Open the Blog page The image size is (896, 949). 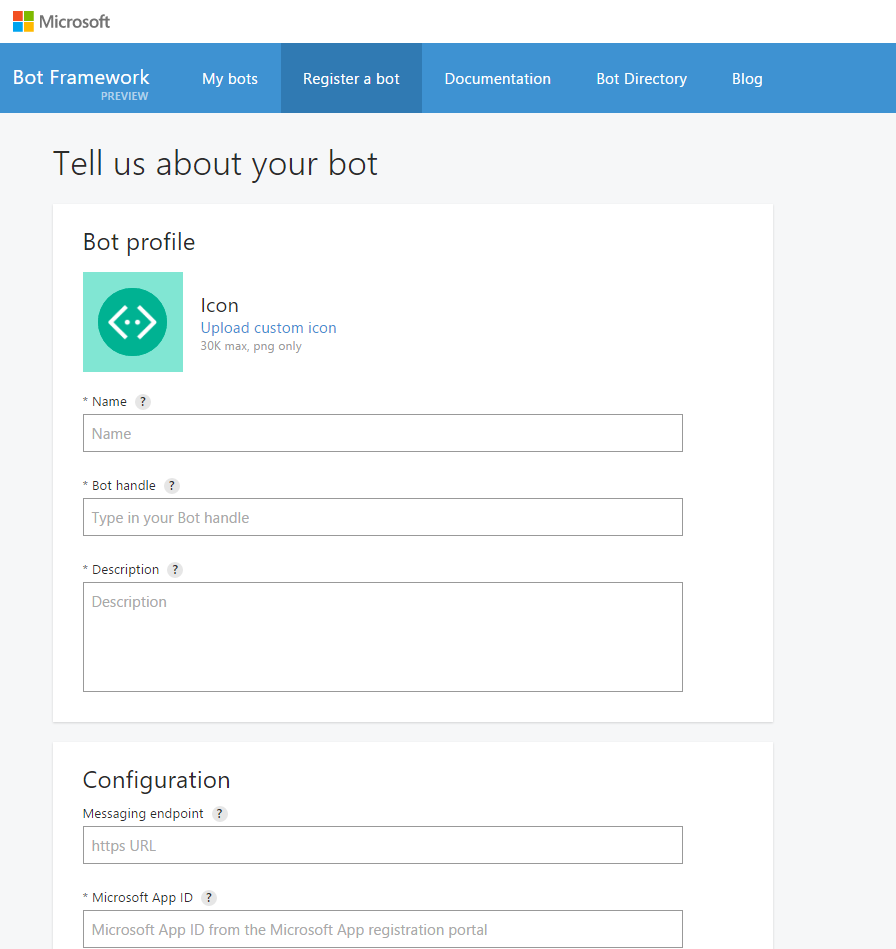coord(747,78)
